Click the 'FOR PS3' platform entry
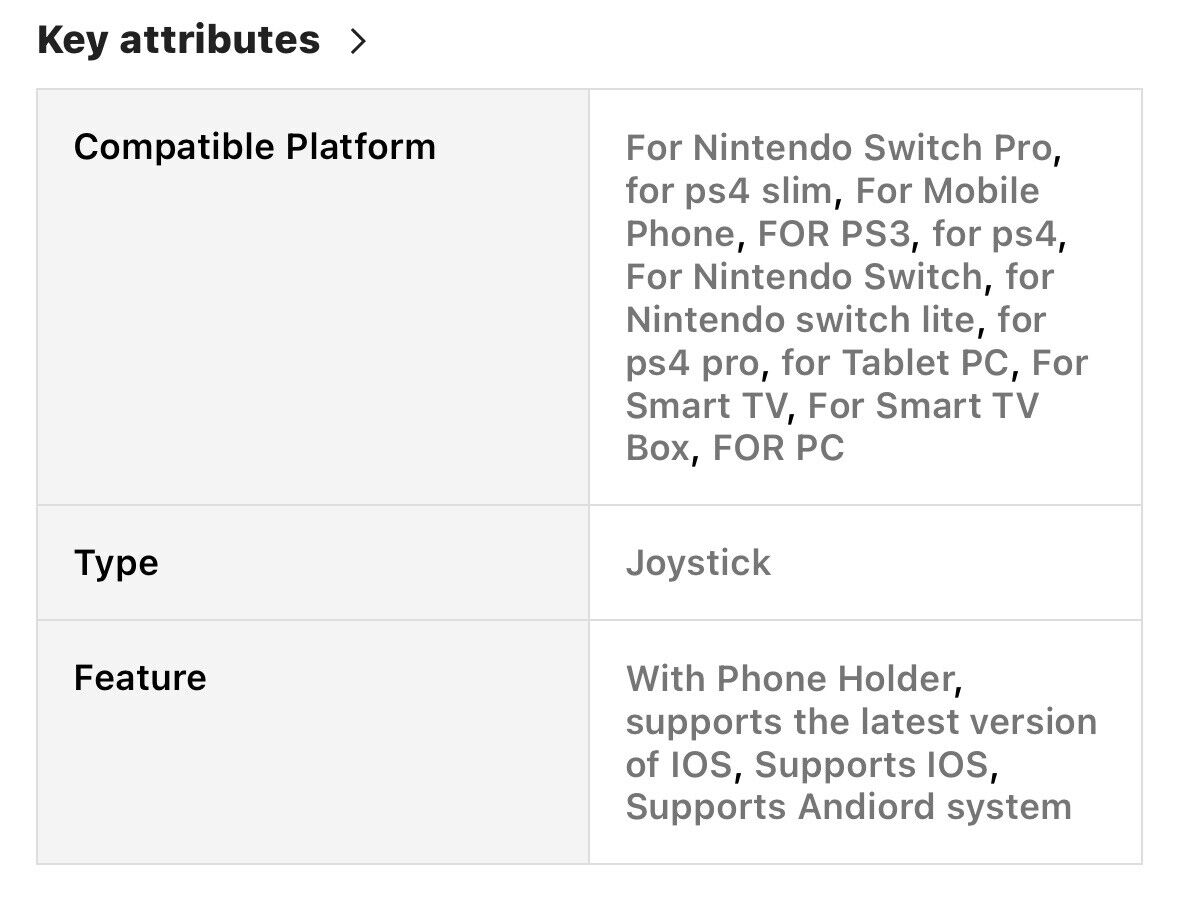Viewport: 1179px width, 900px height. click(x=834, y=234)
